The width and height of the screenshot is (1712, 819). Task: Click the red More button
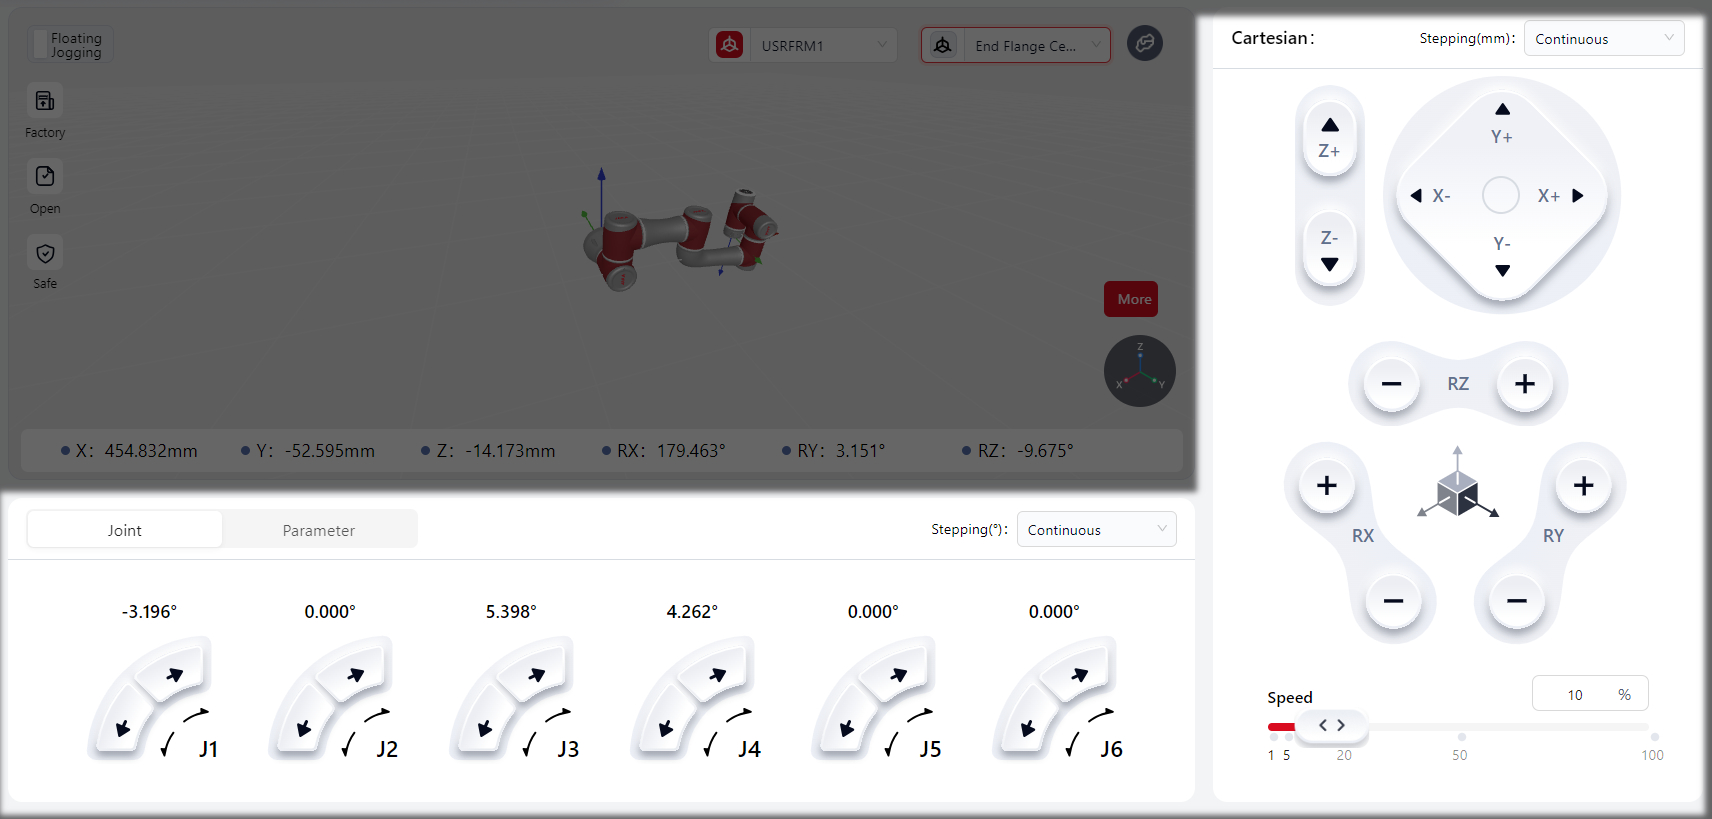coord(1131,299)
